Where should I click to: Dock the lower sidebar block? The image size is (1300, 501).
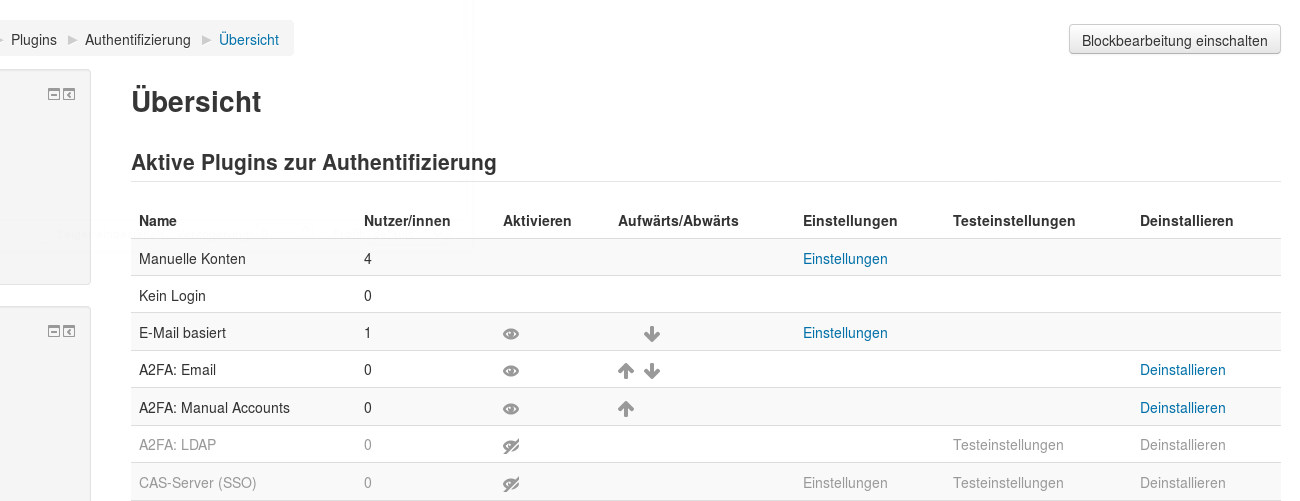point(69,331)
